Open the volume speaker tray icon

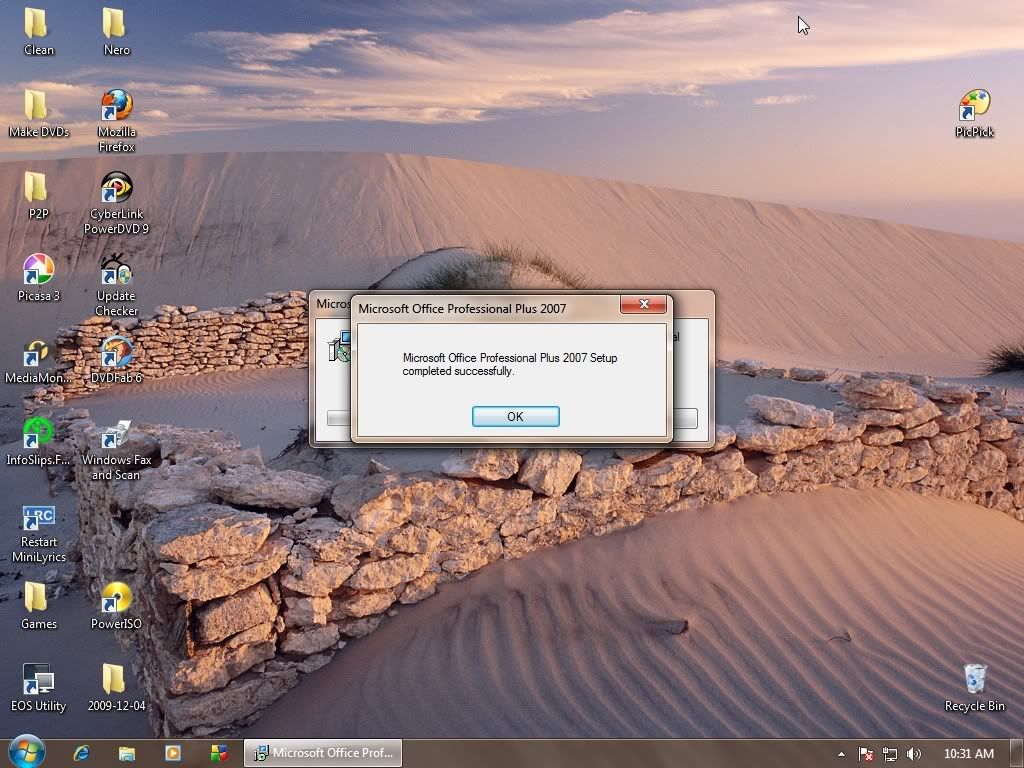[914, 754]
